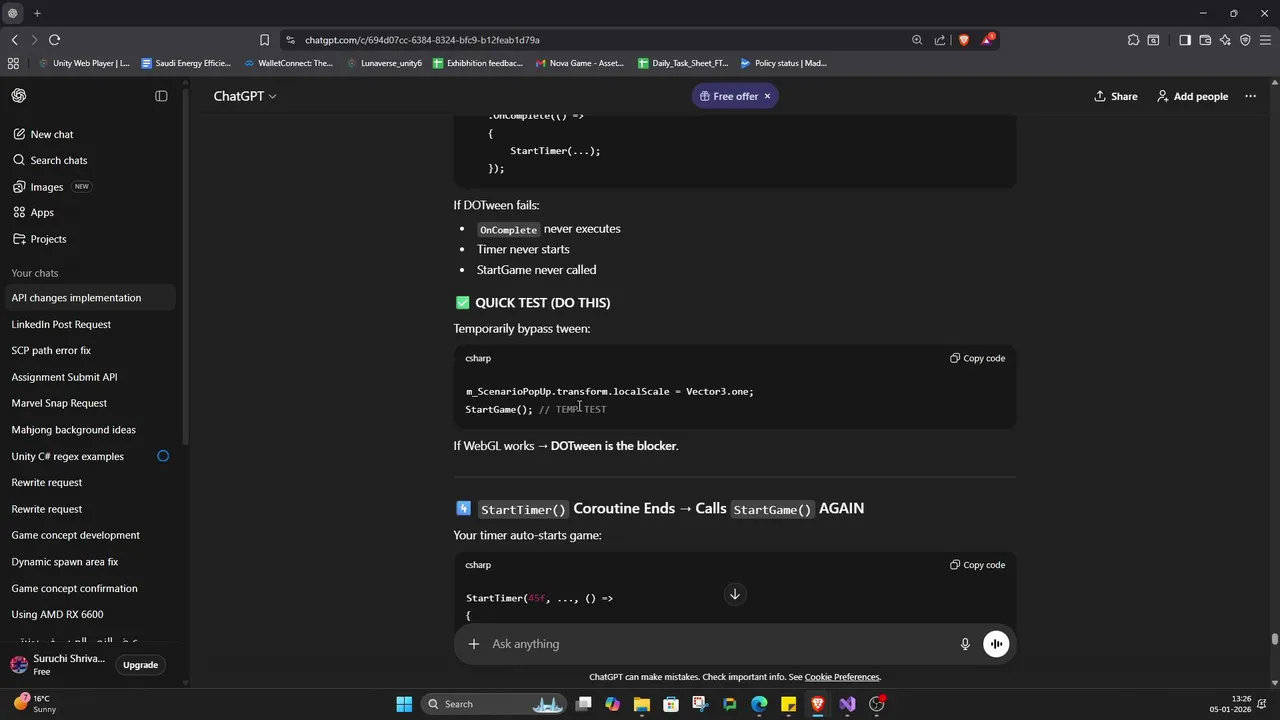The image size is (1280, 720).
Task: Toggle browser sidebar panel icon
Action: pyautogui.click(x=1185, y=40)
